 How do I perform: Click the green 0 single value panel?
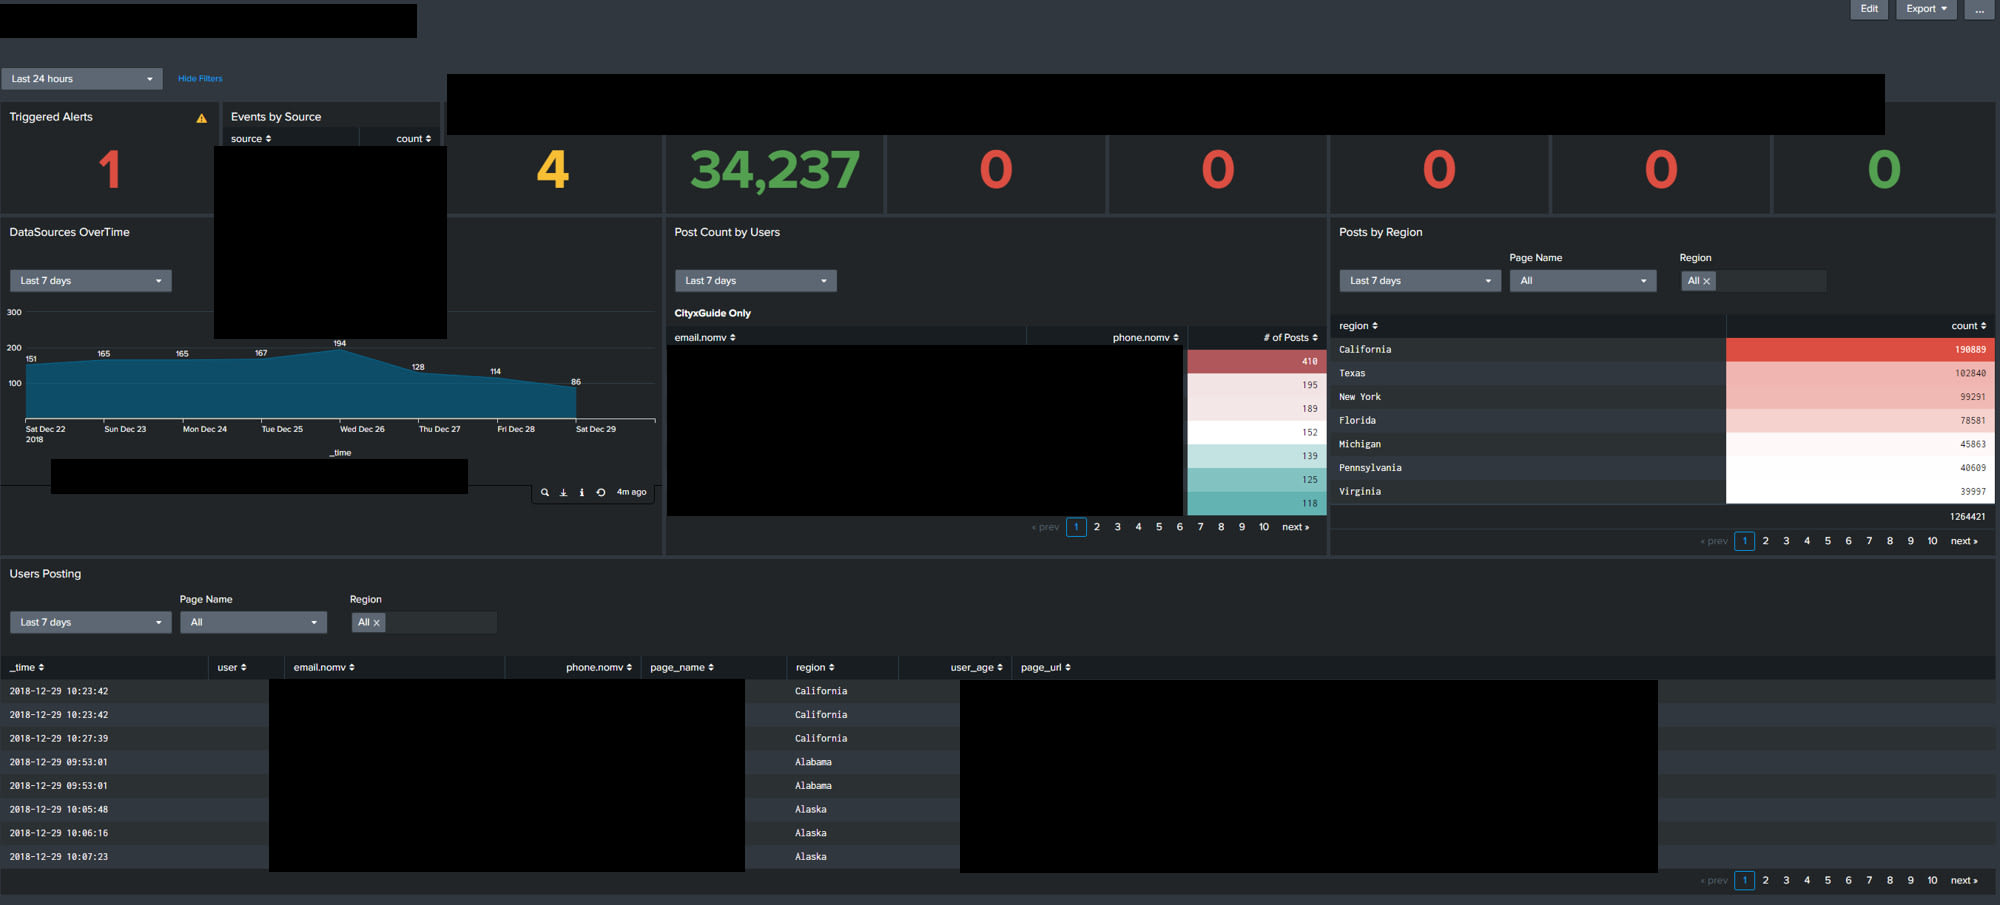pos(1884,170)
